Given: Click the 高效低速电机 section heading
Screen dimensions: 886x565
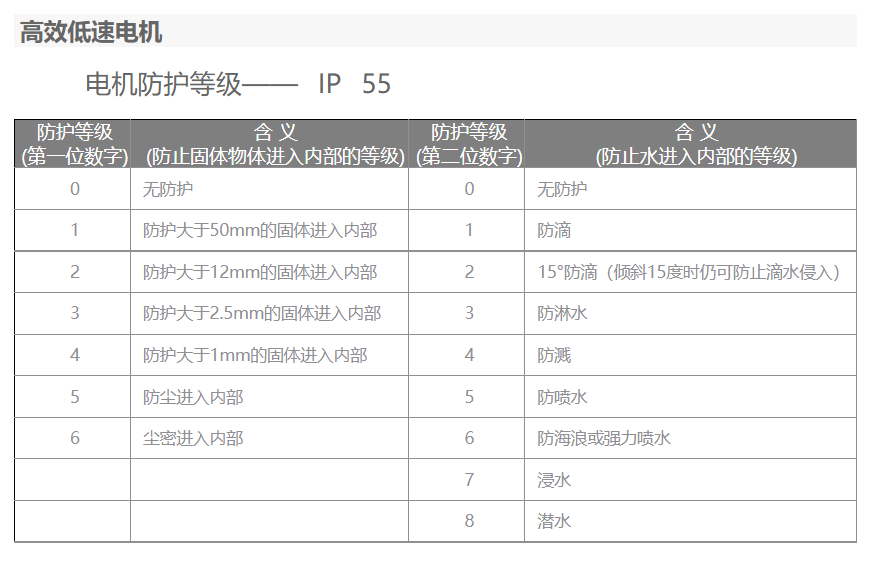Looking at the screenshot, I should pos(91,32).
